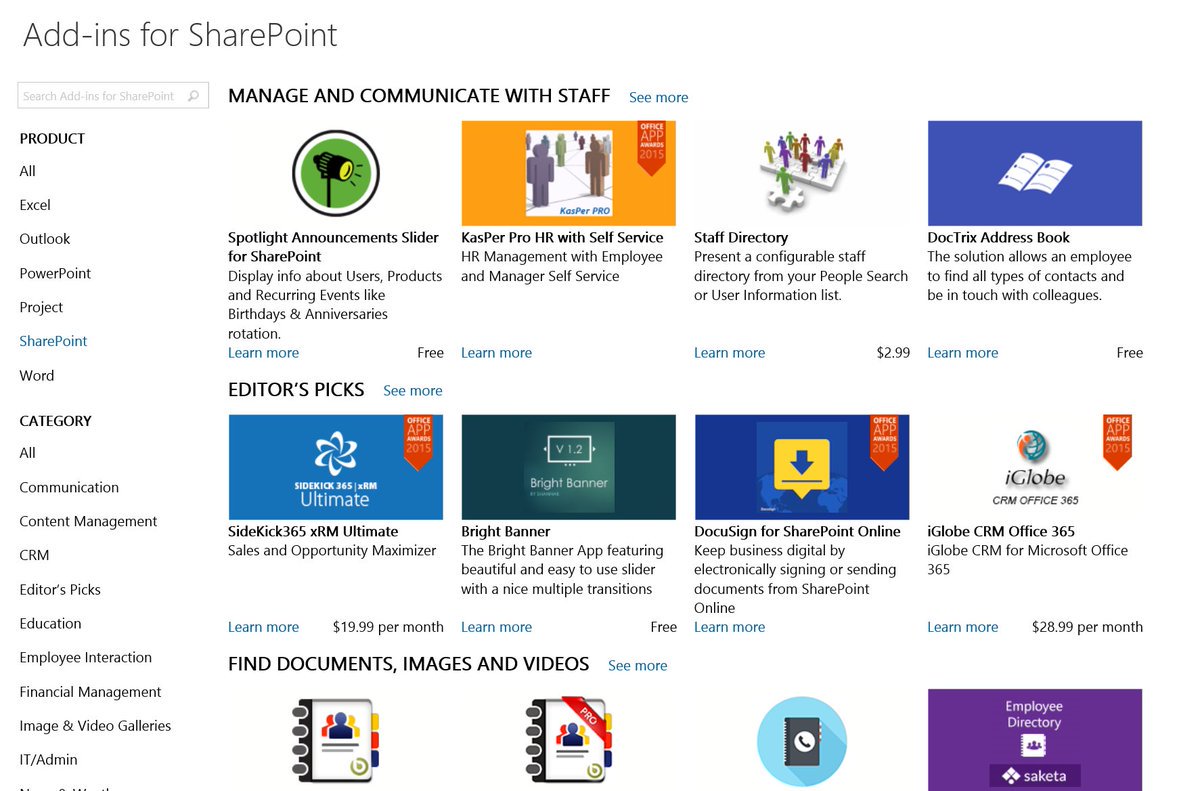1200x791 pixels.
Task: Open the iGlobe CRM Office 365 icon
Action: pos(1035,467)
